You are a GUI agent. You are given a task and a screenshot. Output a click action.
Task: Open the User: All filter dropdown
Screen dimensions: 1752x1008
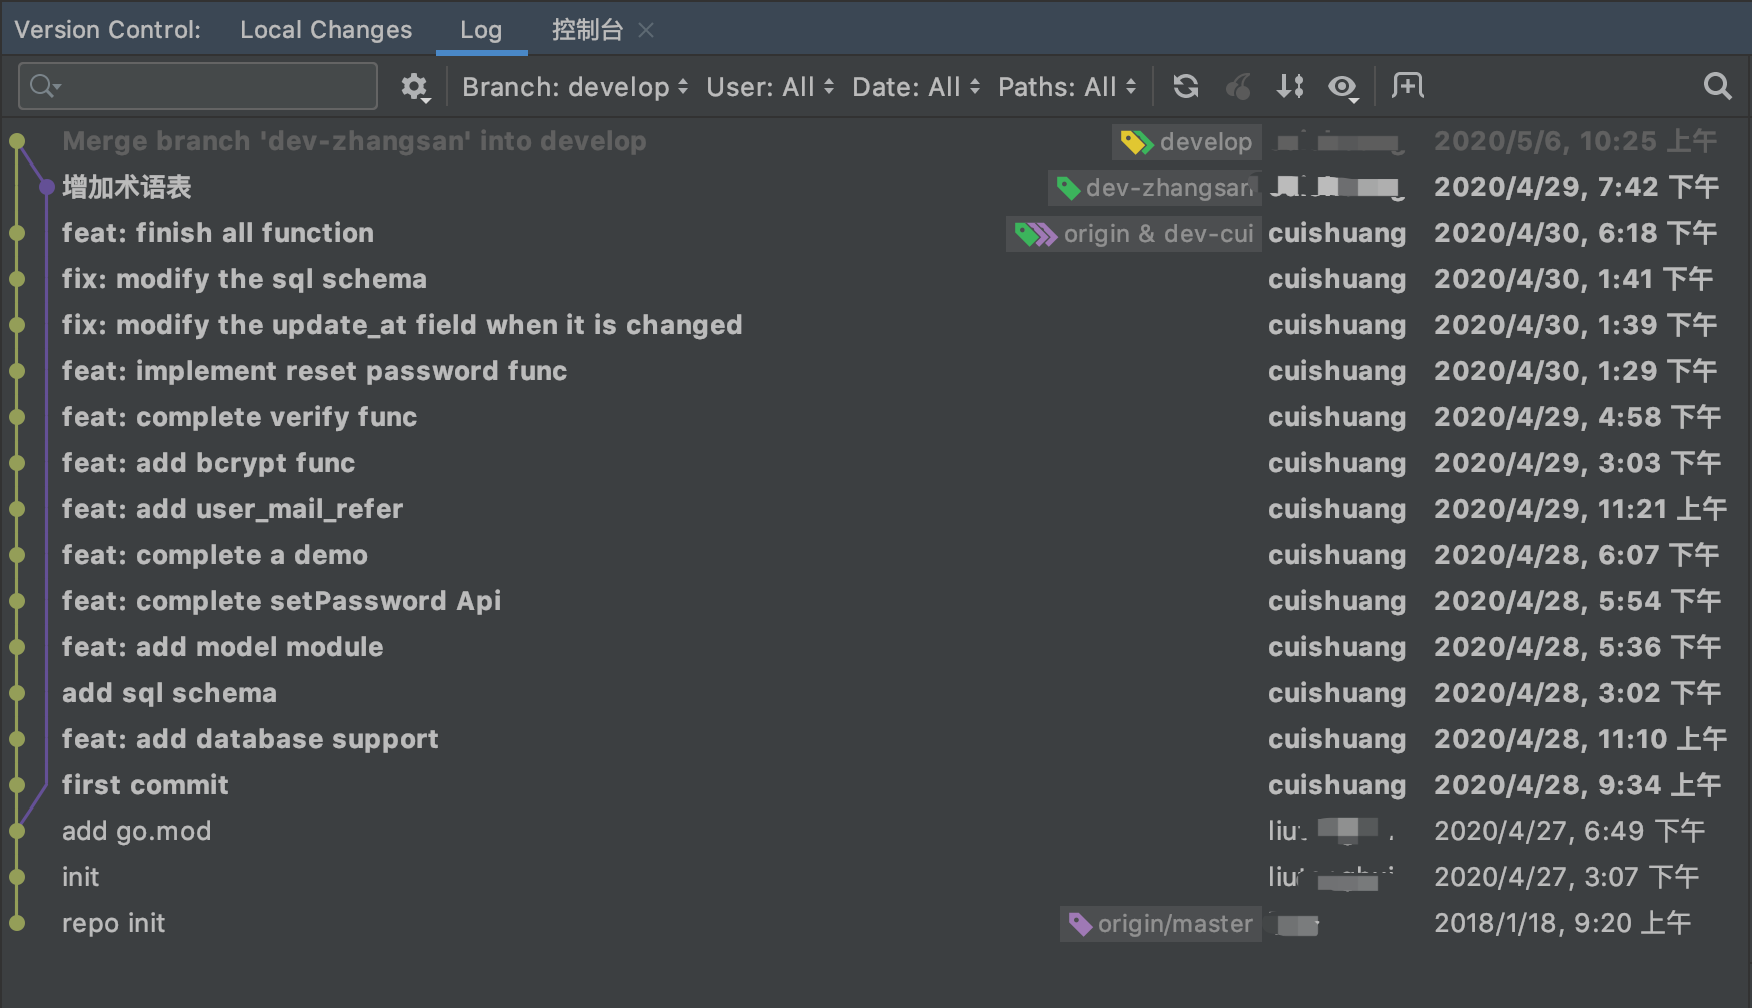coord(769,88)
